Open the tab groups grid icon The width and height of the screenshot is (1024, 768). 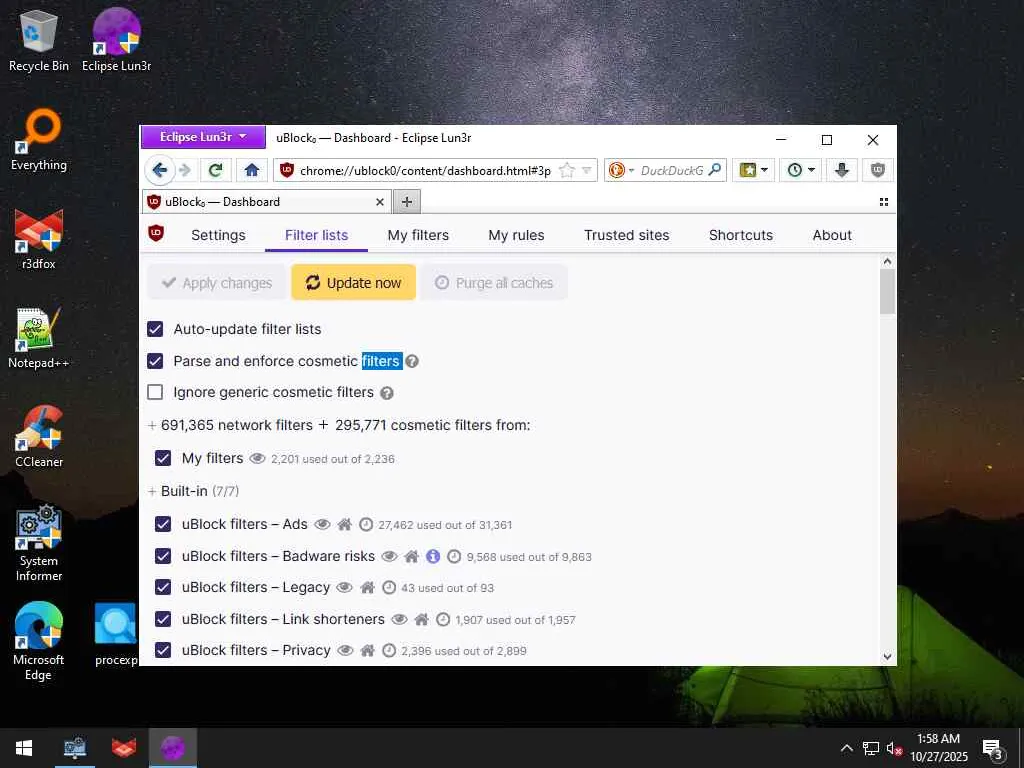click(884, 202)
